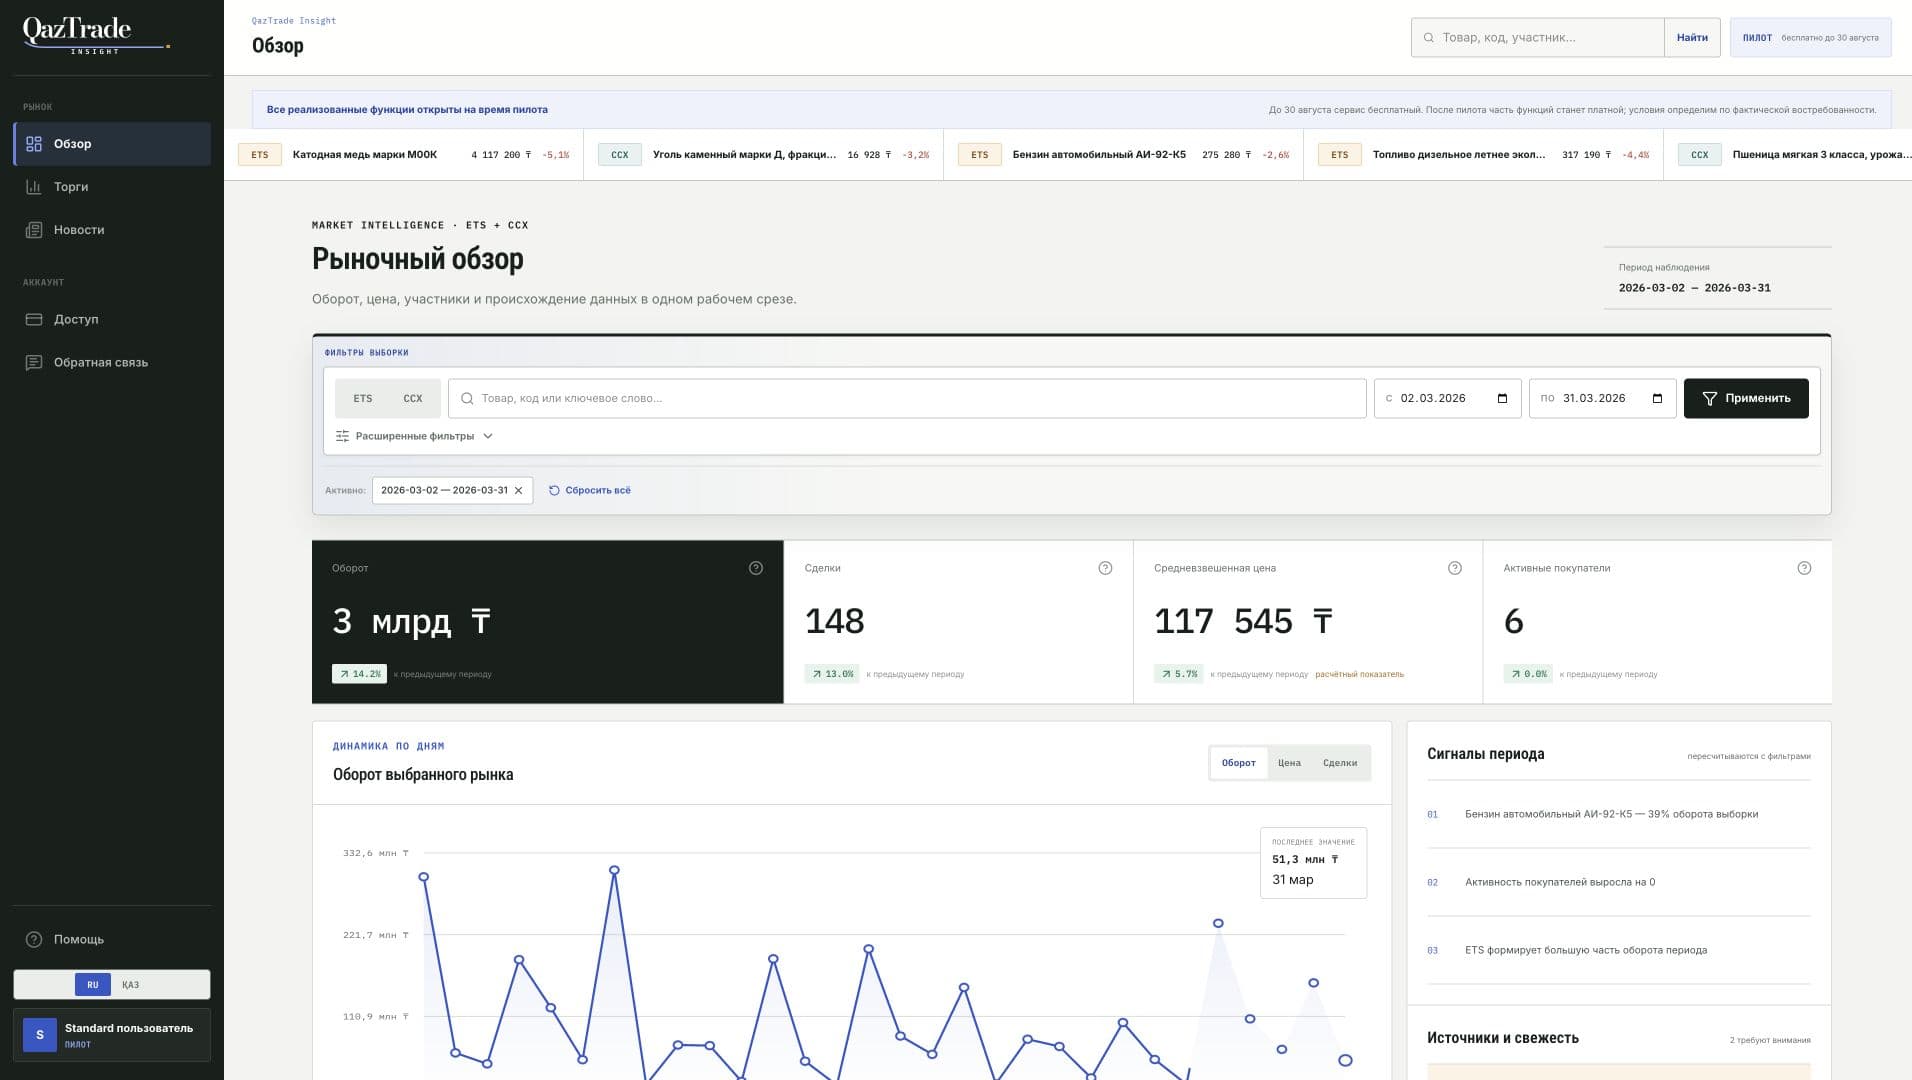
Task: Open calendar picker for the start date
Action: click(x=1502, y=399)
